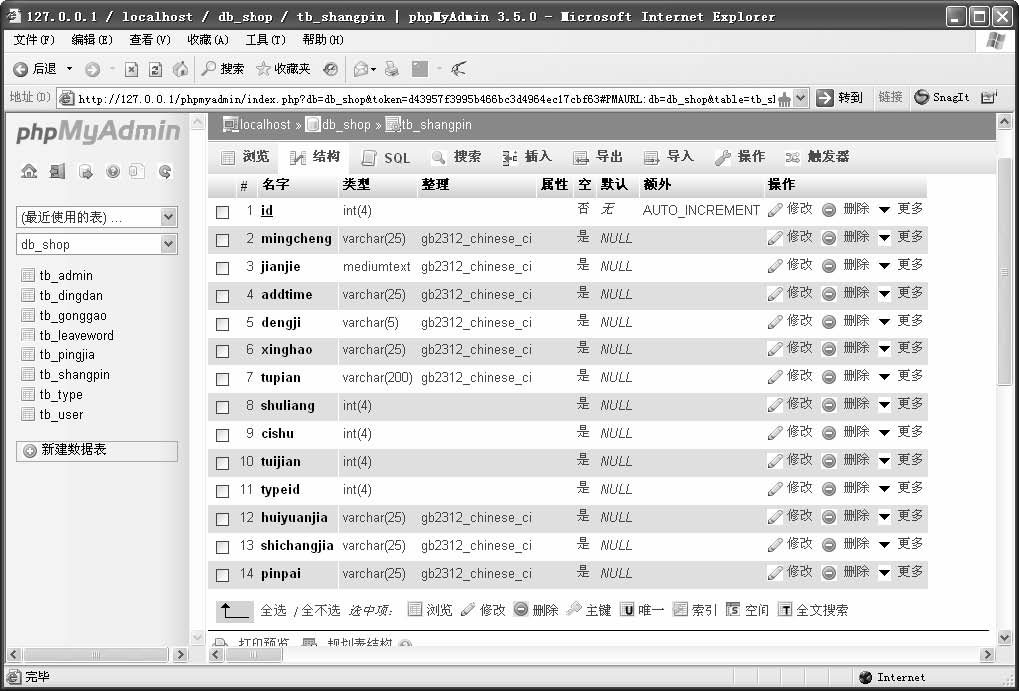The width and height of the screenshot is (1019, 691).
Task: Expand 更多 dropdown for xinghao row
Action: click(x=901, y=348)
